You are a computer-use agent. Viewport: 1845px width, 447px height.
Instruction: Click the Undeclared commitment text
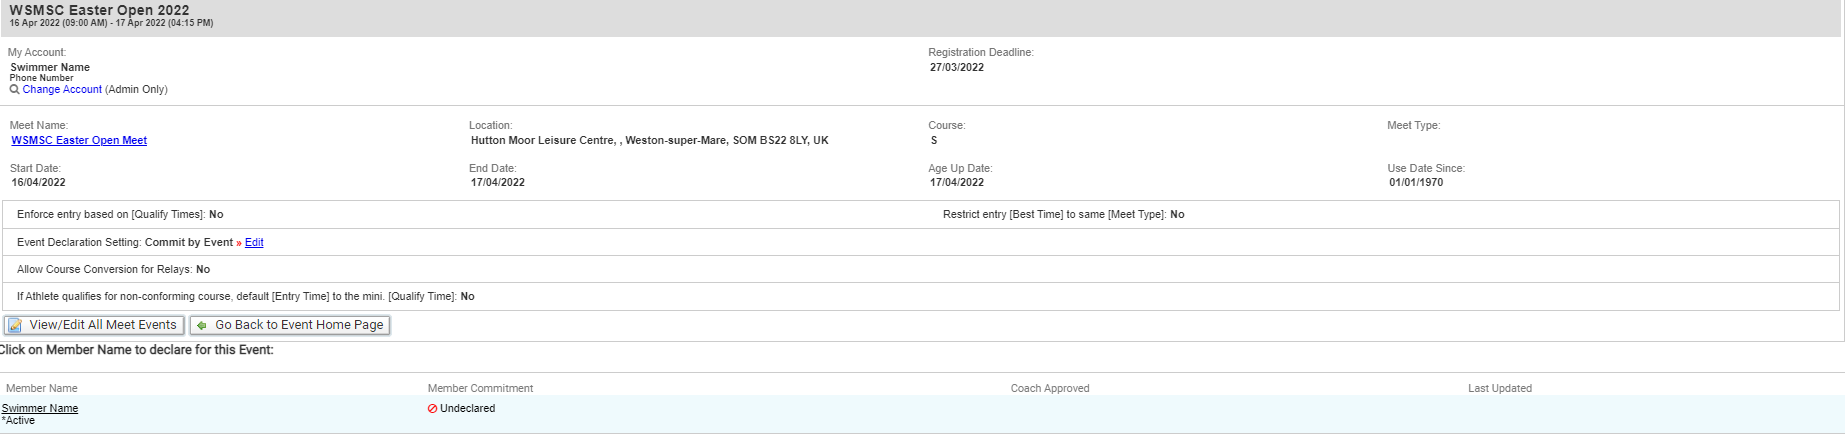coord(467,409)
